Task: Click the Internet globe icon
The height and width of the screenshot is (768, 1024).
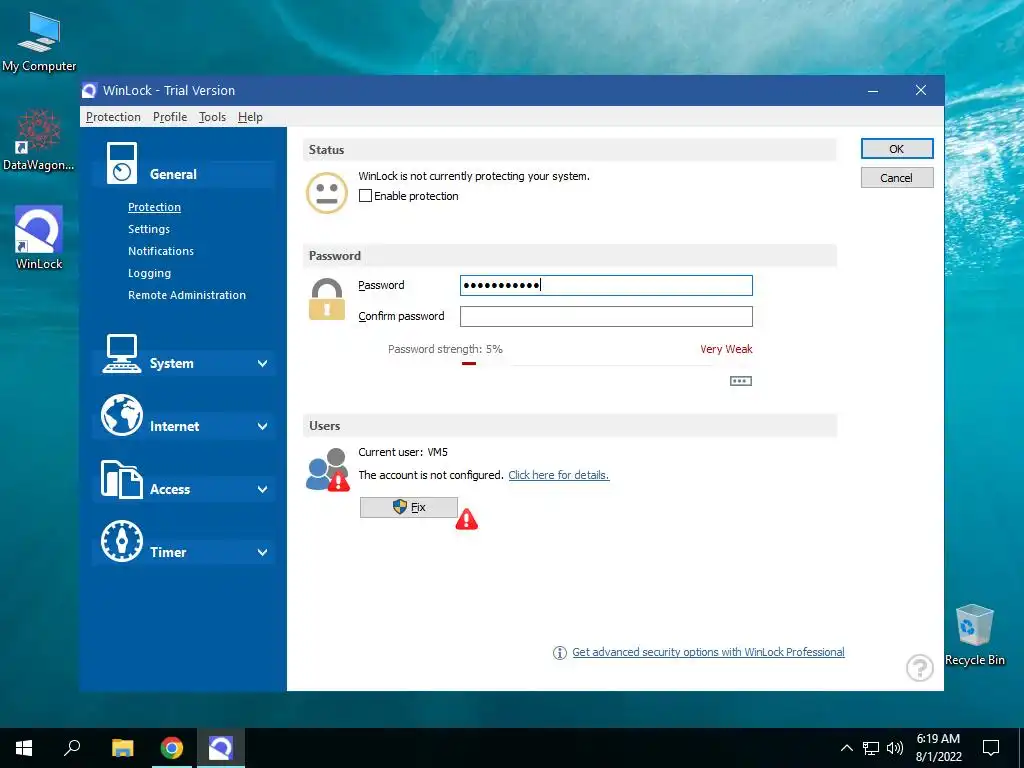Action: pyautogui.click(x=121, y=415)
